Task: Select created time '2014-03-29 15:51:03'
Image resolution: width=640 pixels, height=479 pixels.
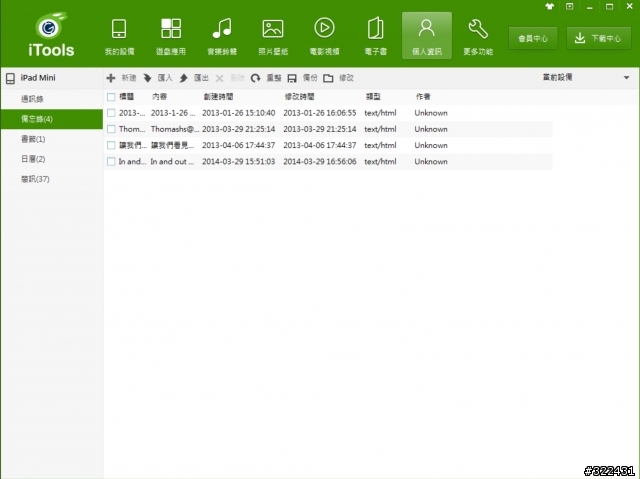Action: [x=238, y=162]
